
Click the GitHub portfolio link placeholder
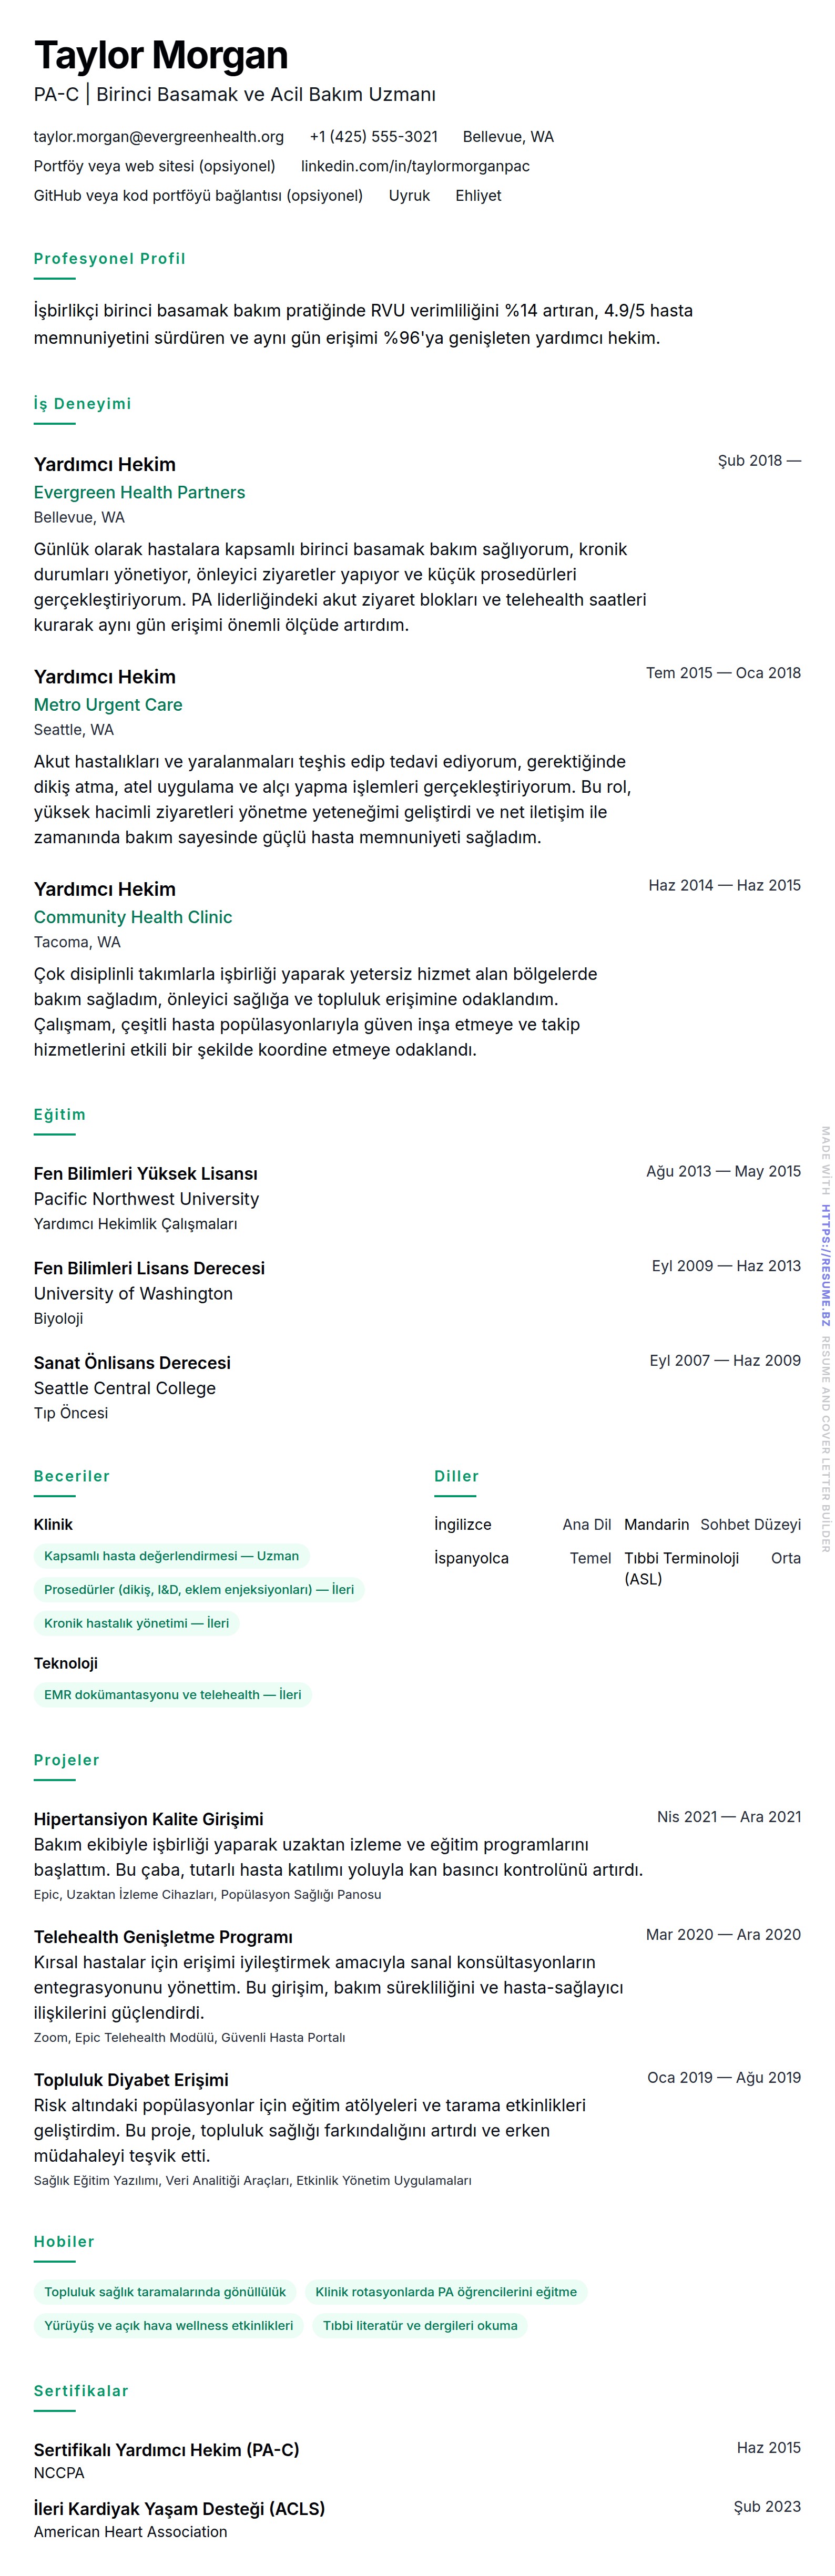(198, 196)
